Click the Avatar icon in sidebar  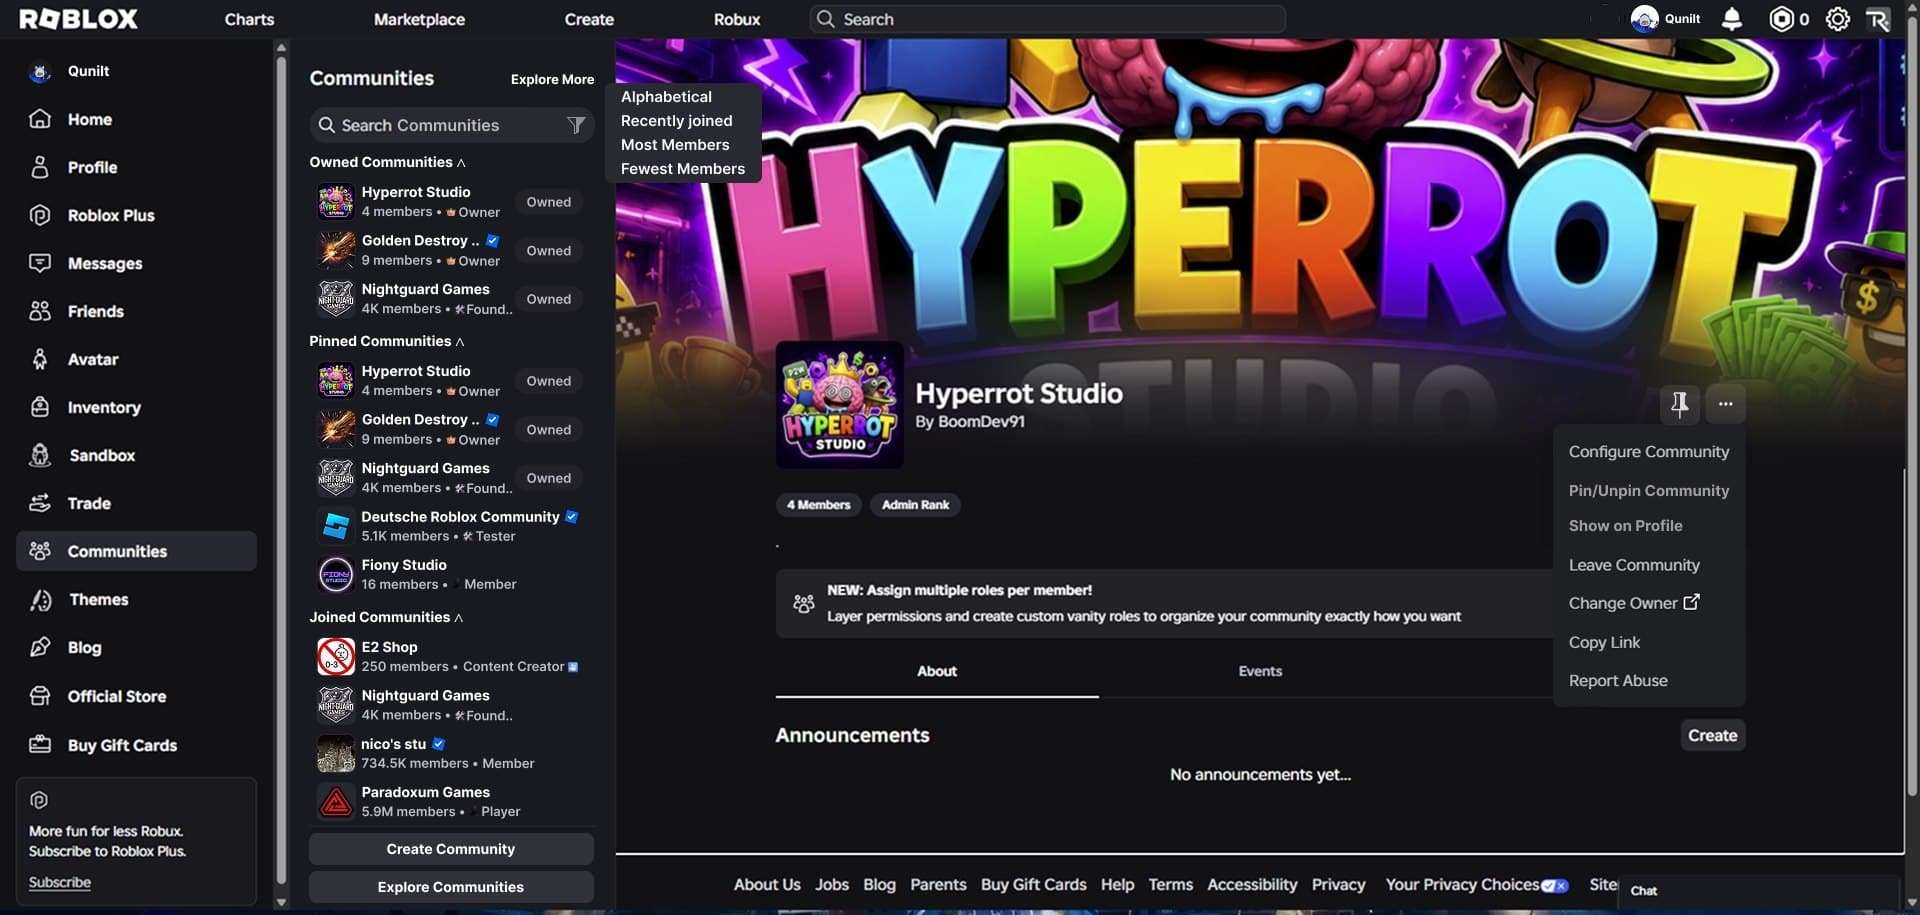40,359
